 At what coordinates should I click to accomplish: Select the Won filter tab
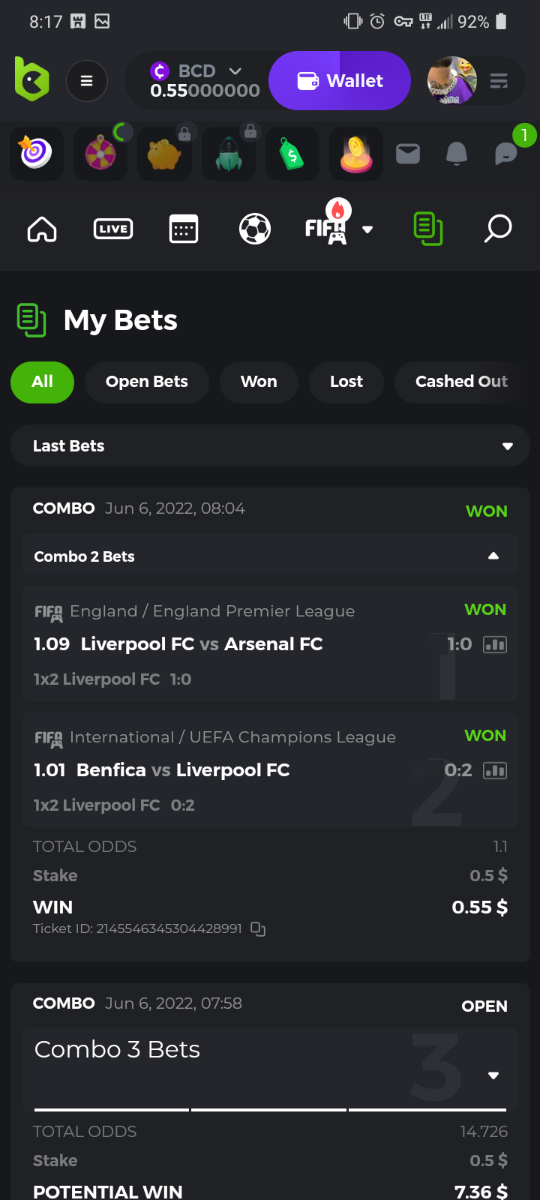pyautogui.click(x=259, y=382)
